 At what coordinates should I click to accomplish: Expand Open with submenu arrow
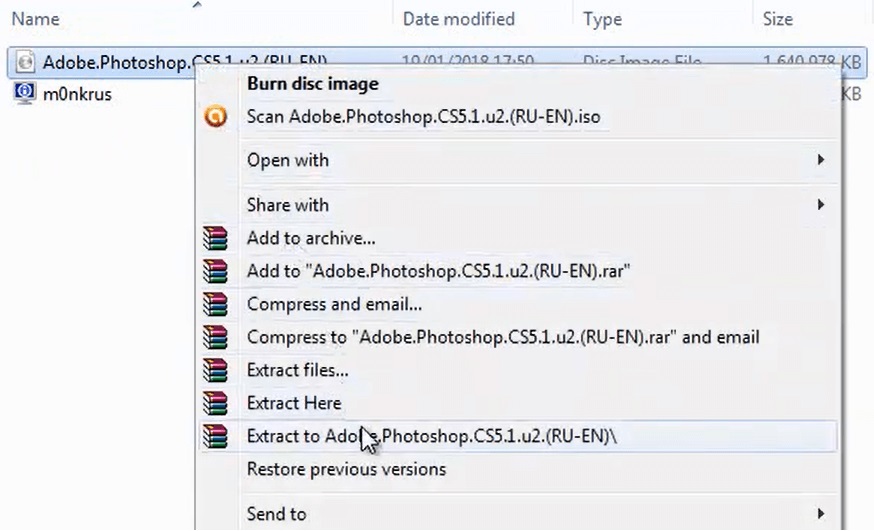[820, 160]
